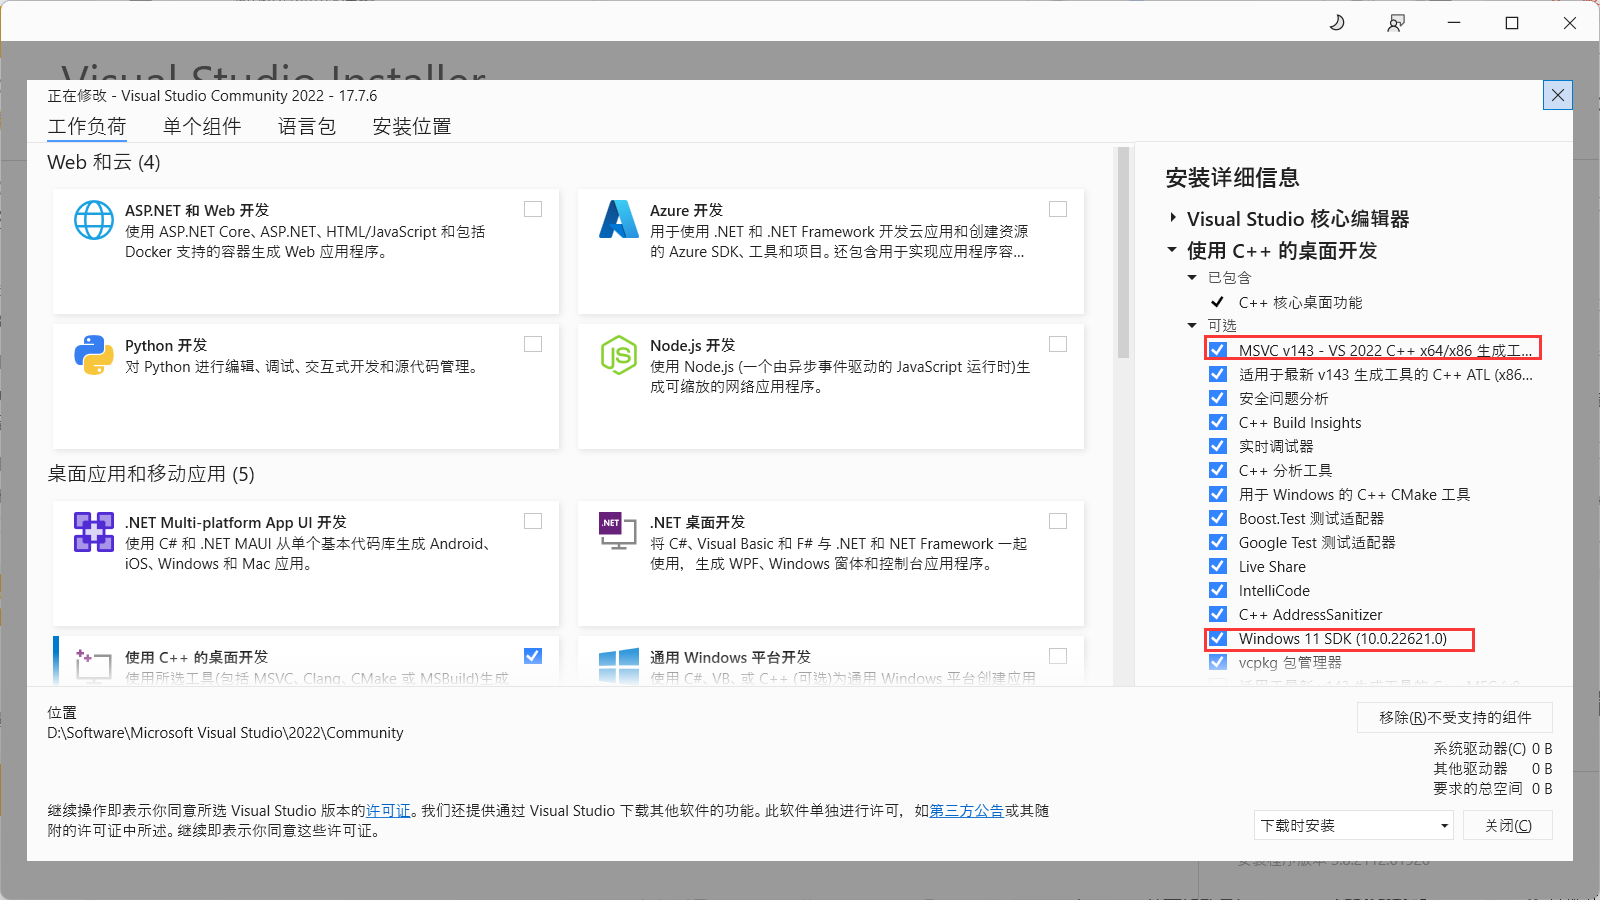Screen dimensions: 1600x900
Task: Click 移除(R)不受支持的组件 button
Action: click(x=1455, y=717)
